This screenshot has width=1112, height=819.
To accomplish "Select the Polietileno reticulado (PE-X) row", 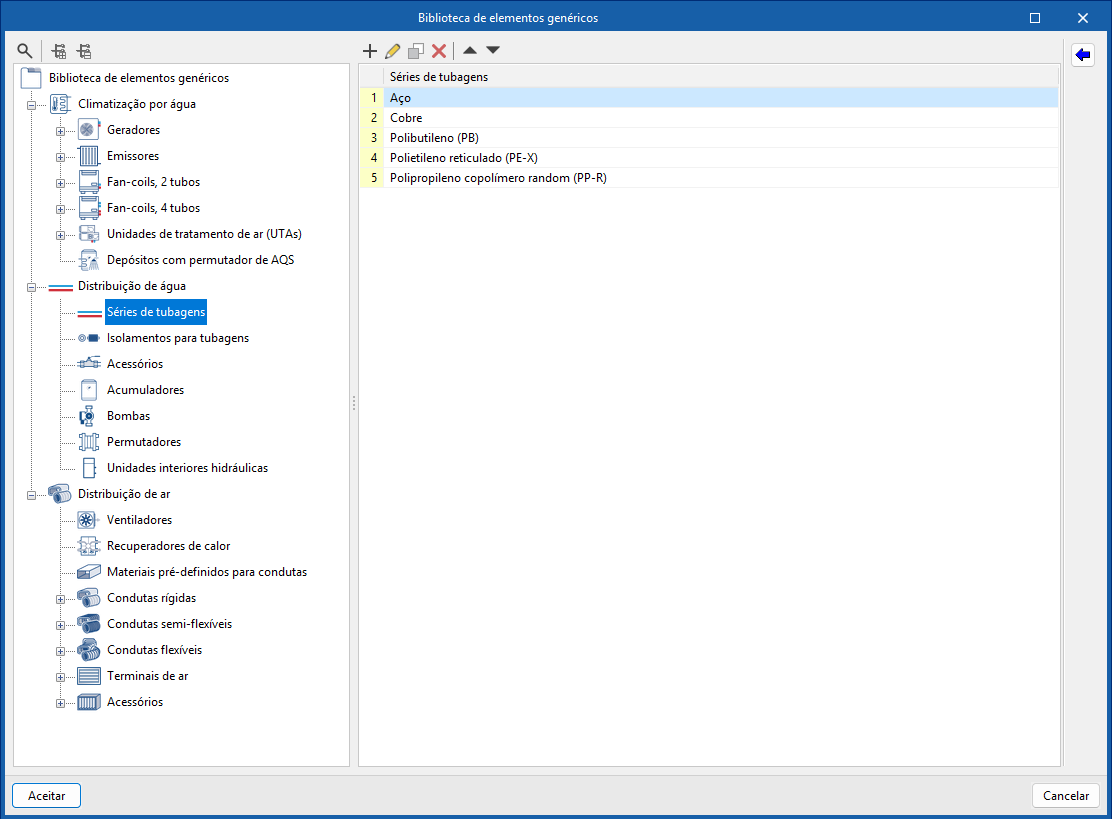I will pos(709,157).
